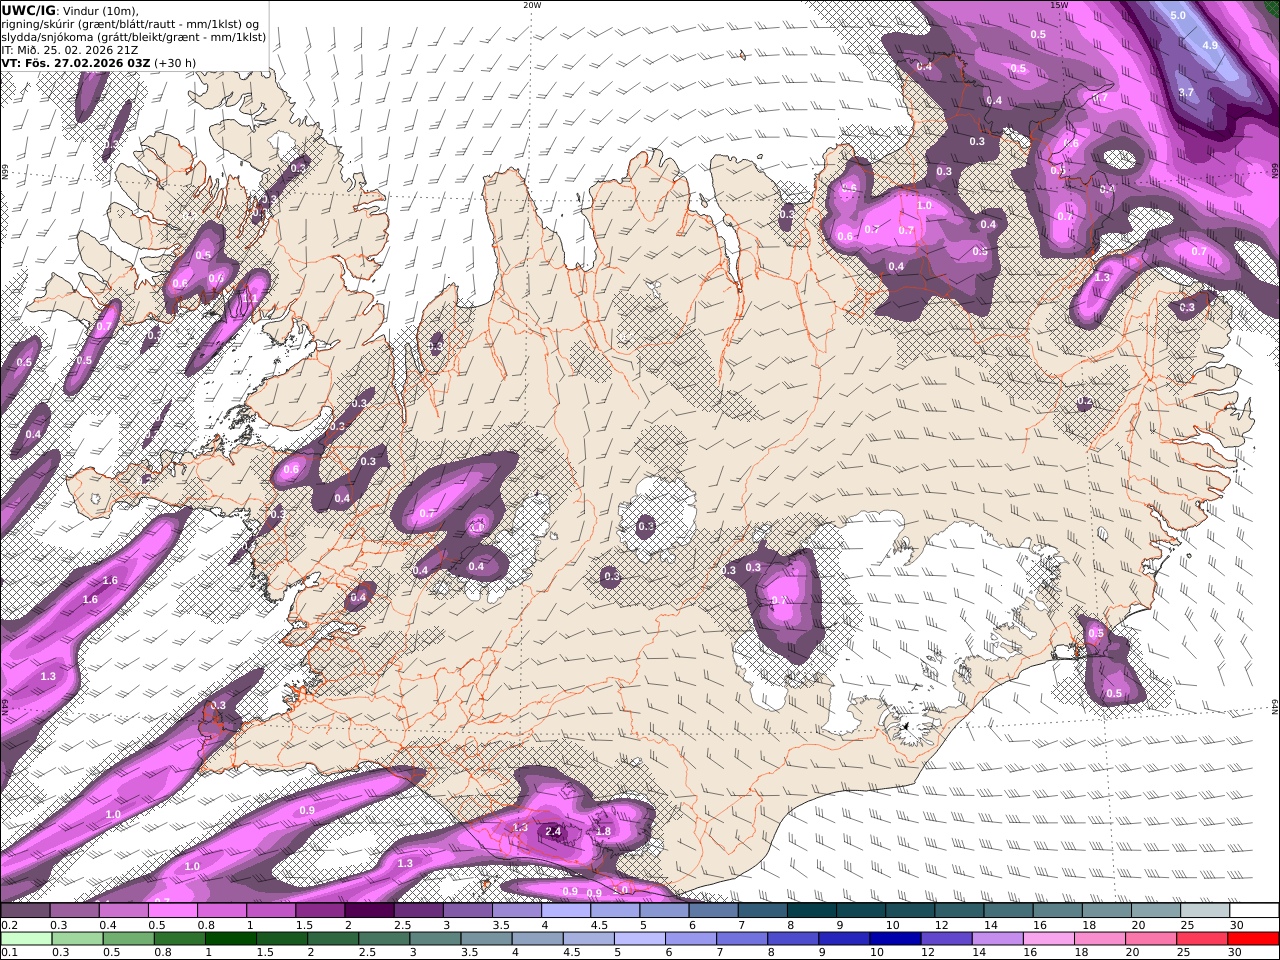Click the lower rain scale swatch starting at 7
The height and width of the screenshot is (960, 1280).
[x=742, y=939]
